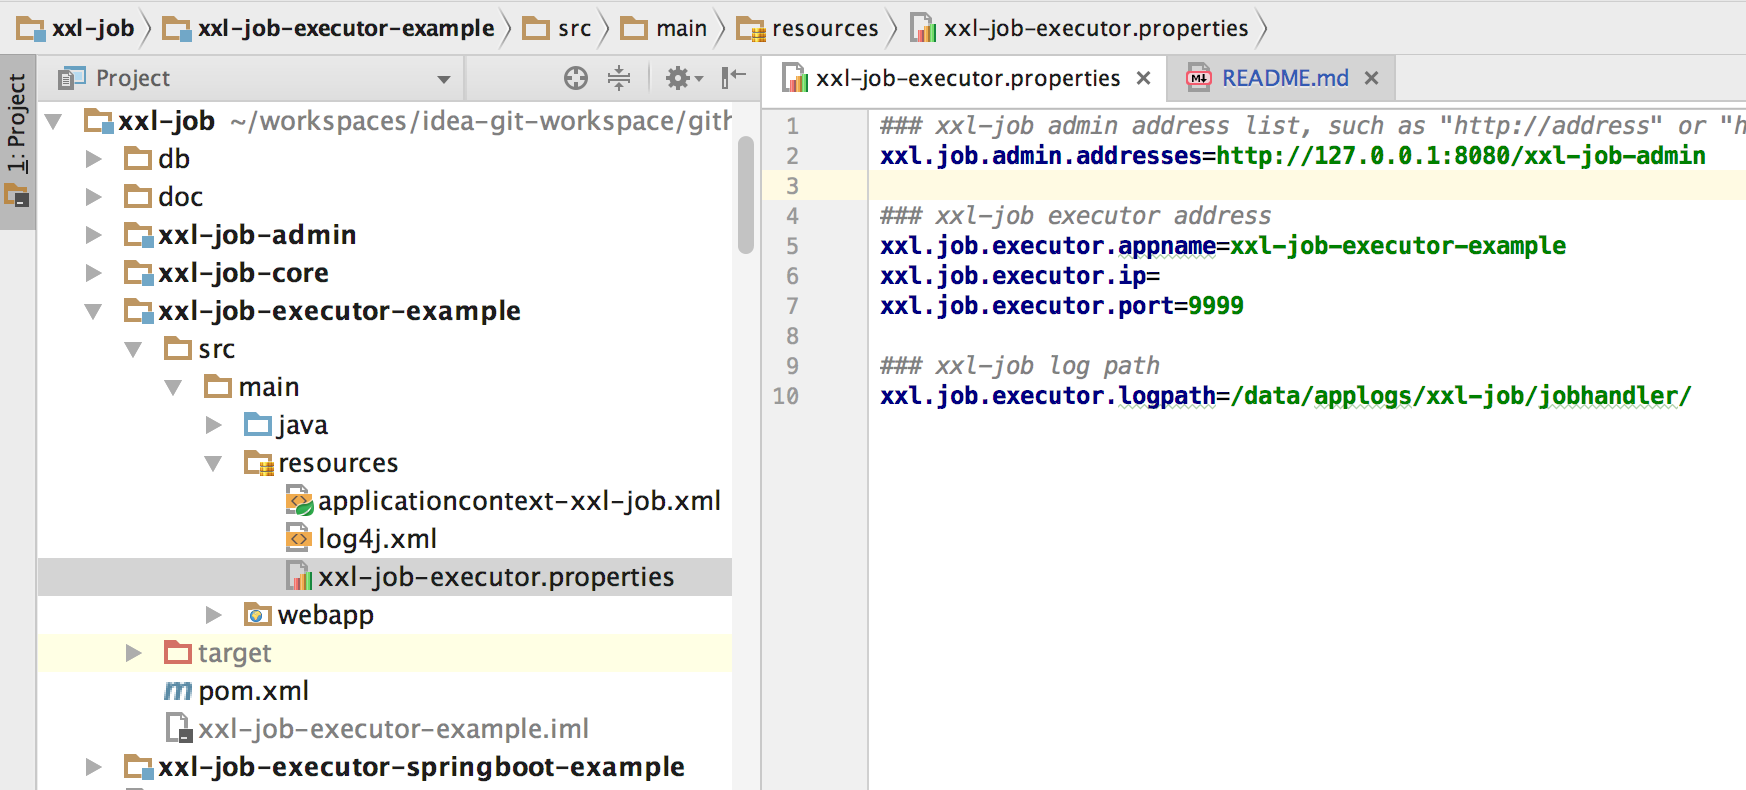Click the "### xxl-job log path" comment

[1019, 366]
